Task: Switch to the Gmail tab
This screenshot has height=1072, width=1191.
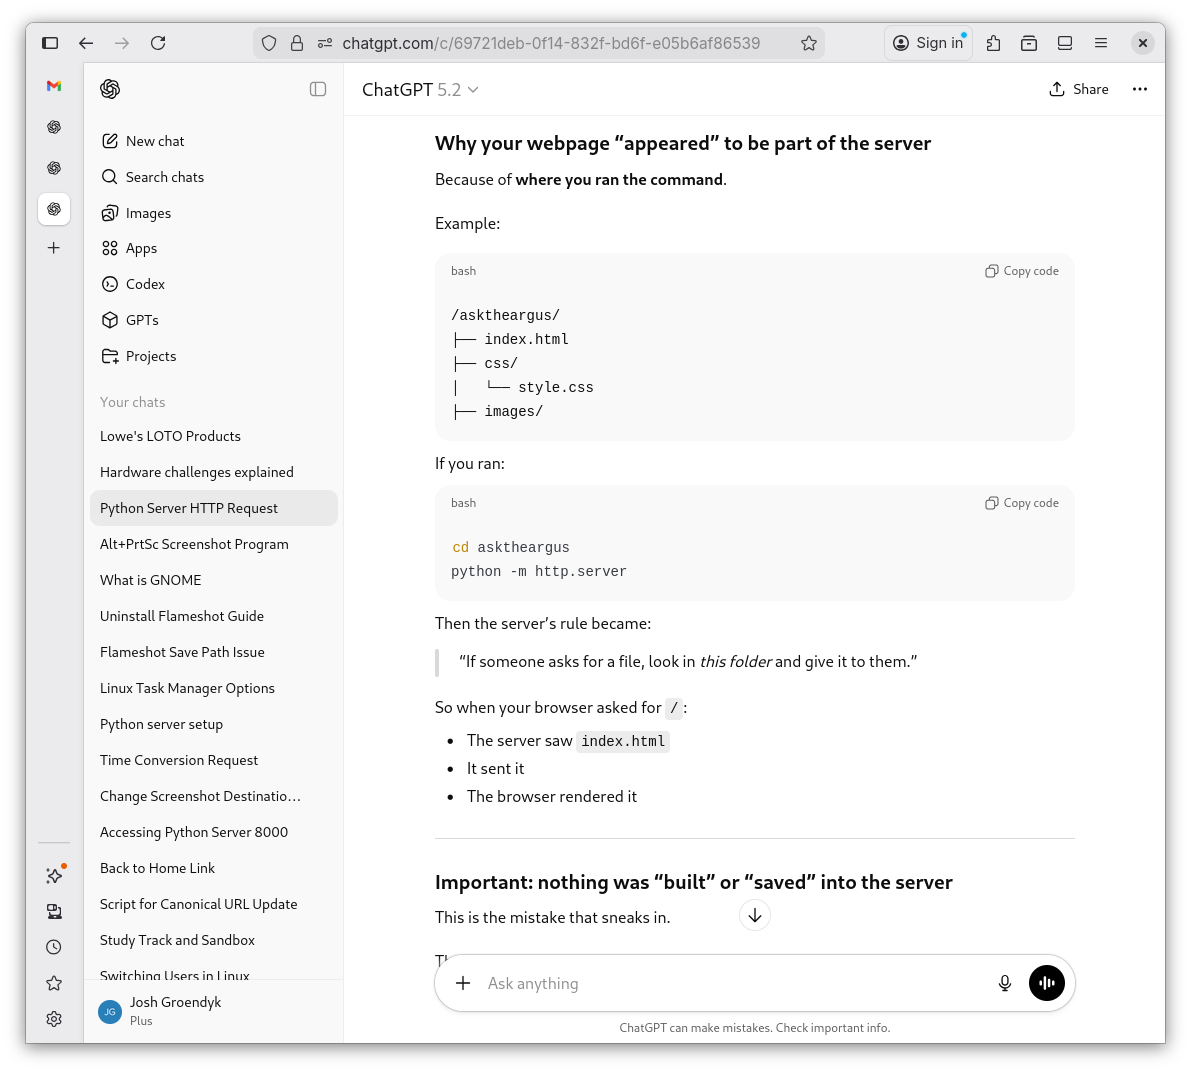Action: [54, 87]
